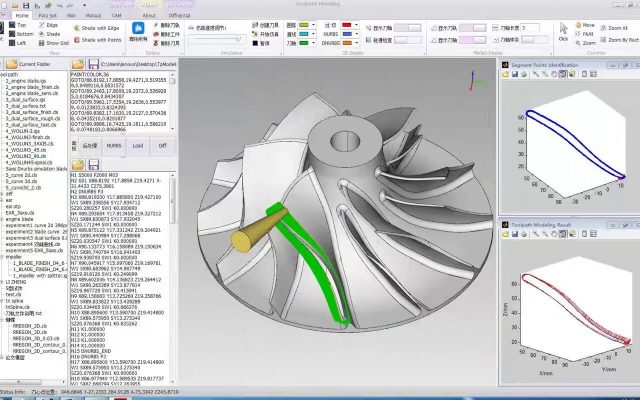Screen dimensions: 640x400
Task: Open the Manual ribbon tab
Action: (93, 16)
